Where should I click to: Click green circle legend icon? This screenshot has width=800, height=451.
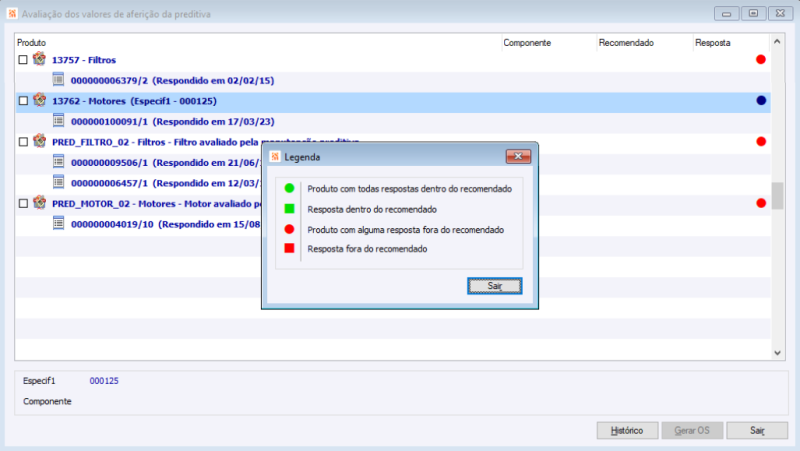(x=289, y=188)
